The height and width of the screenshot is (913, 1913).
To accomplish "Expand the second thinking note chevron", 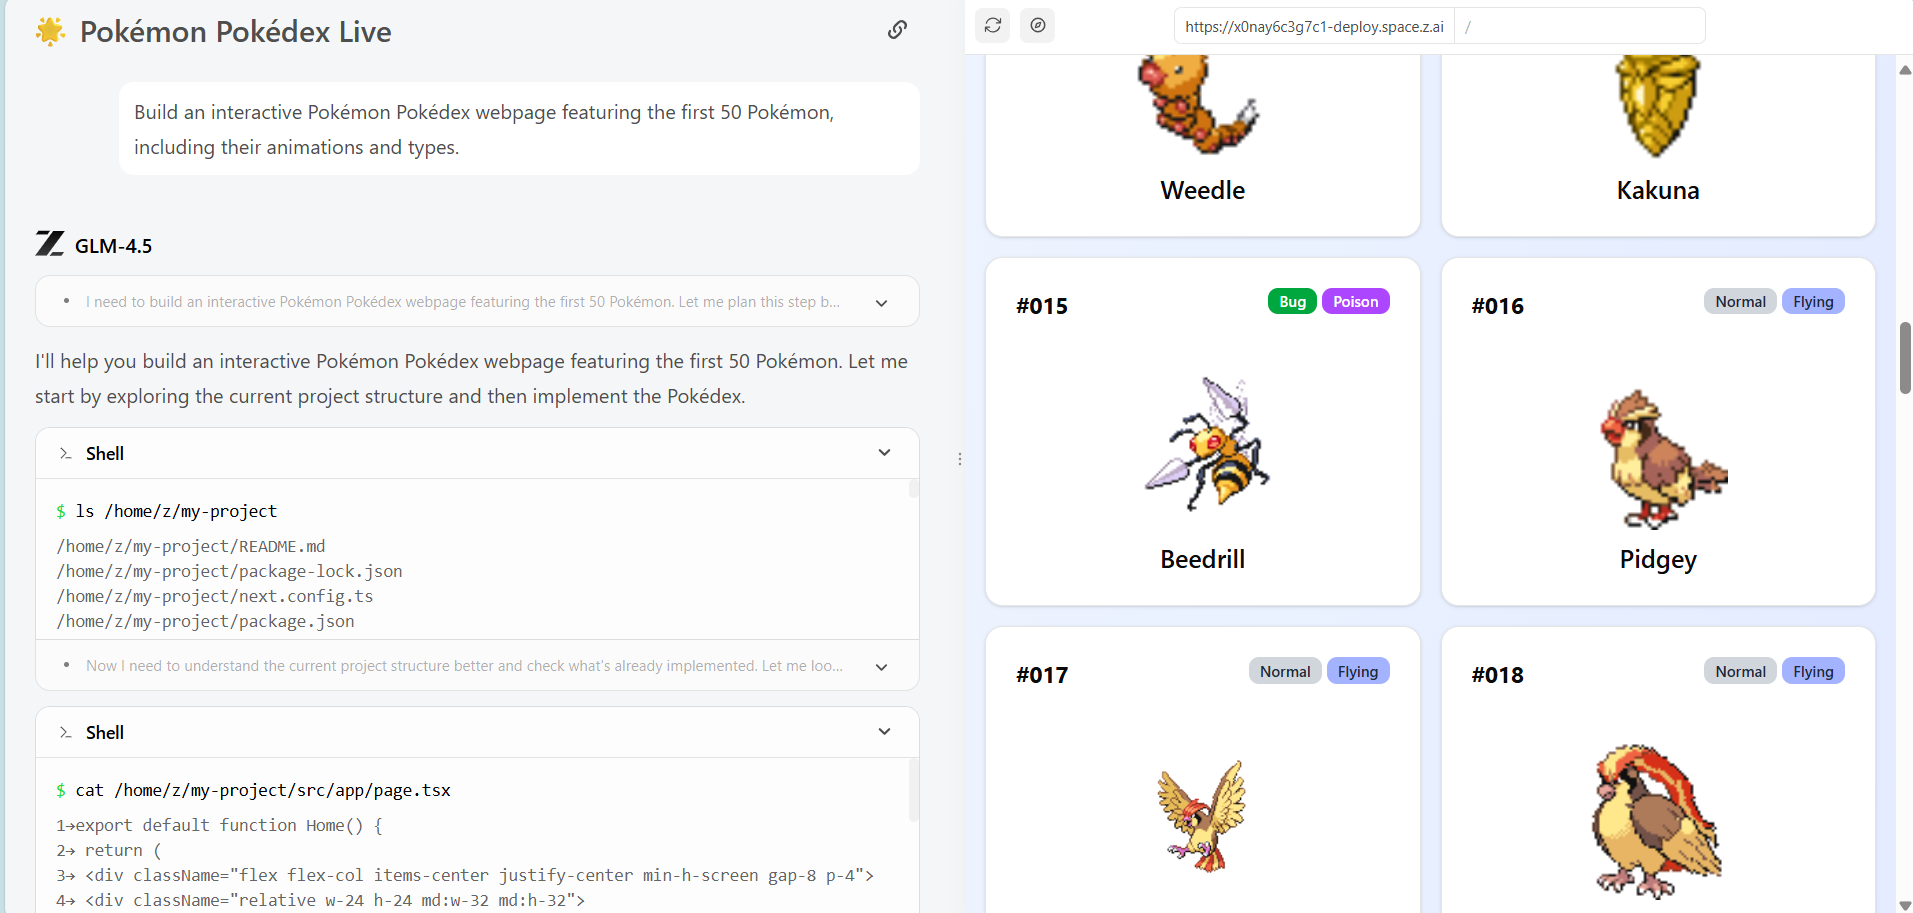I will click(881, 666).
